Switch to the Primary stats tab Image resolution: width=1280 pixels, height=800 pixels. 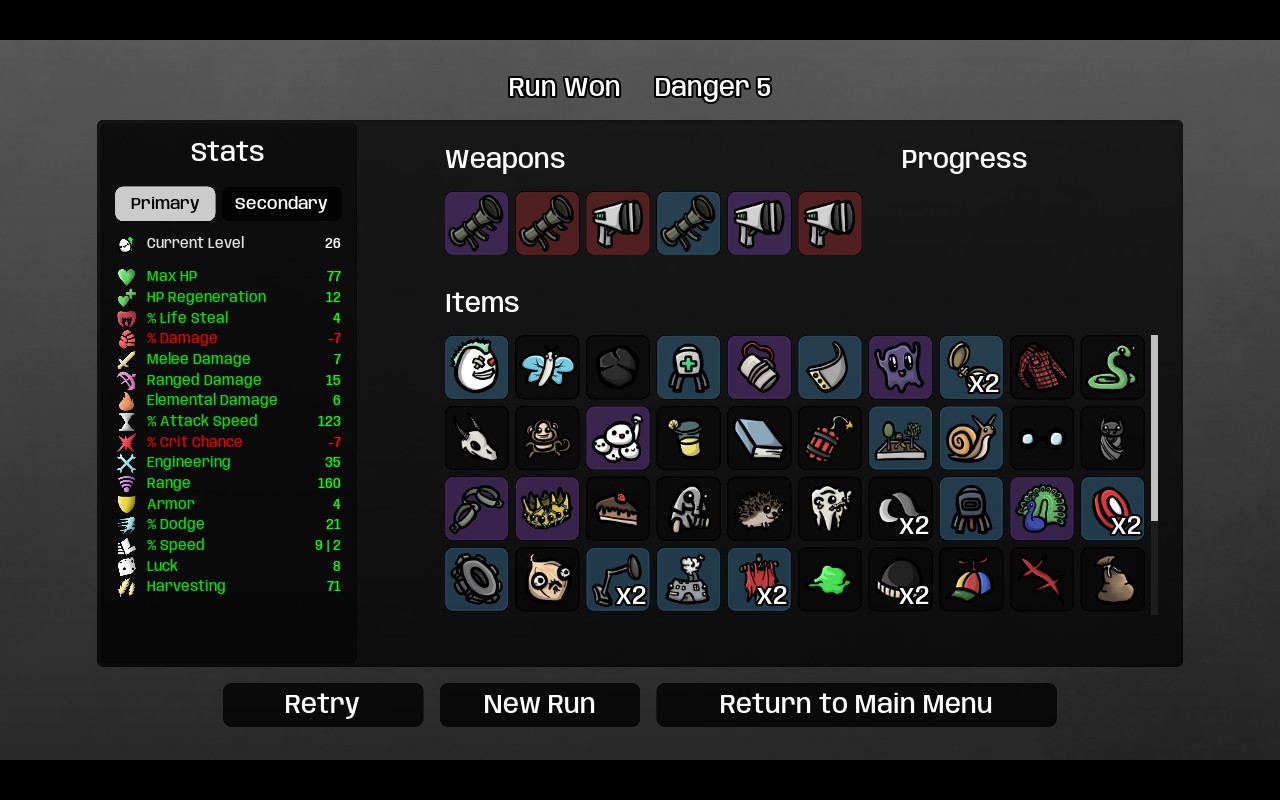pyautogui.click(x=165, y=204)
